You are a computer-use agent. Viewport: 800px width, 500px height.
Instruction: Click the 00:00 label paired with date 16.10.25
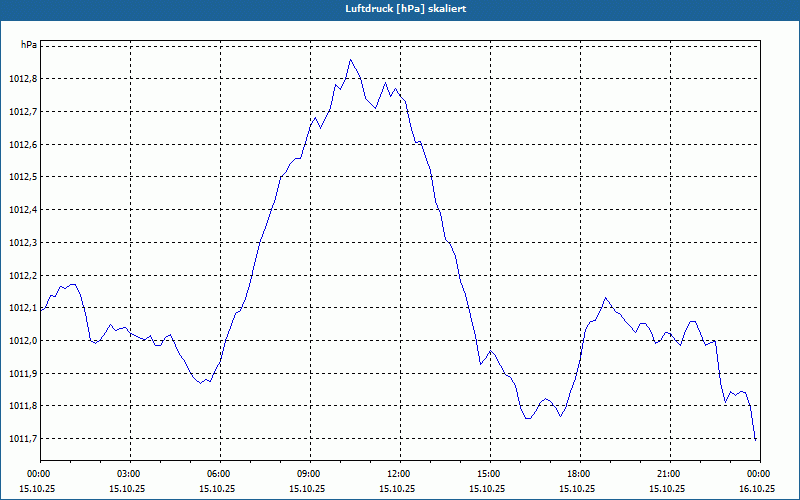(760, 474)
